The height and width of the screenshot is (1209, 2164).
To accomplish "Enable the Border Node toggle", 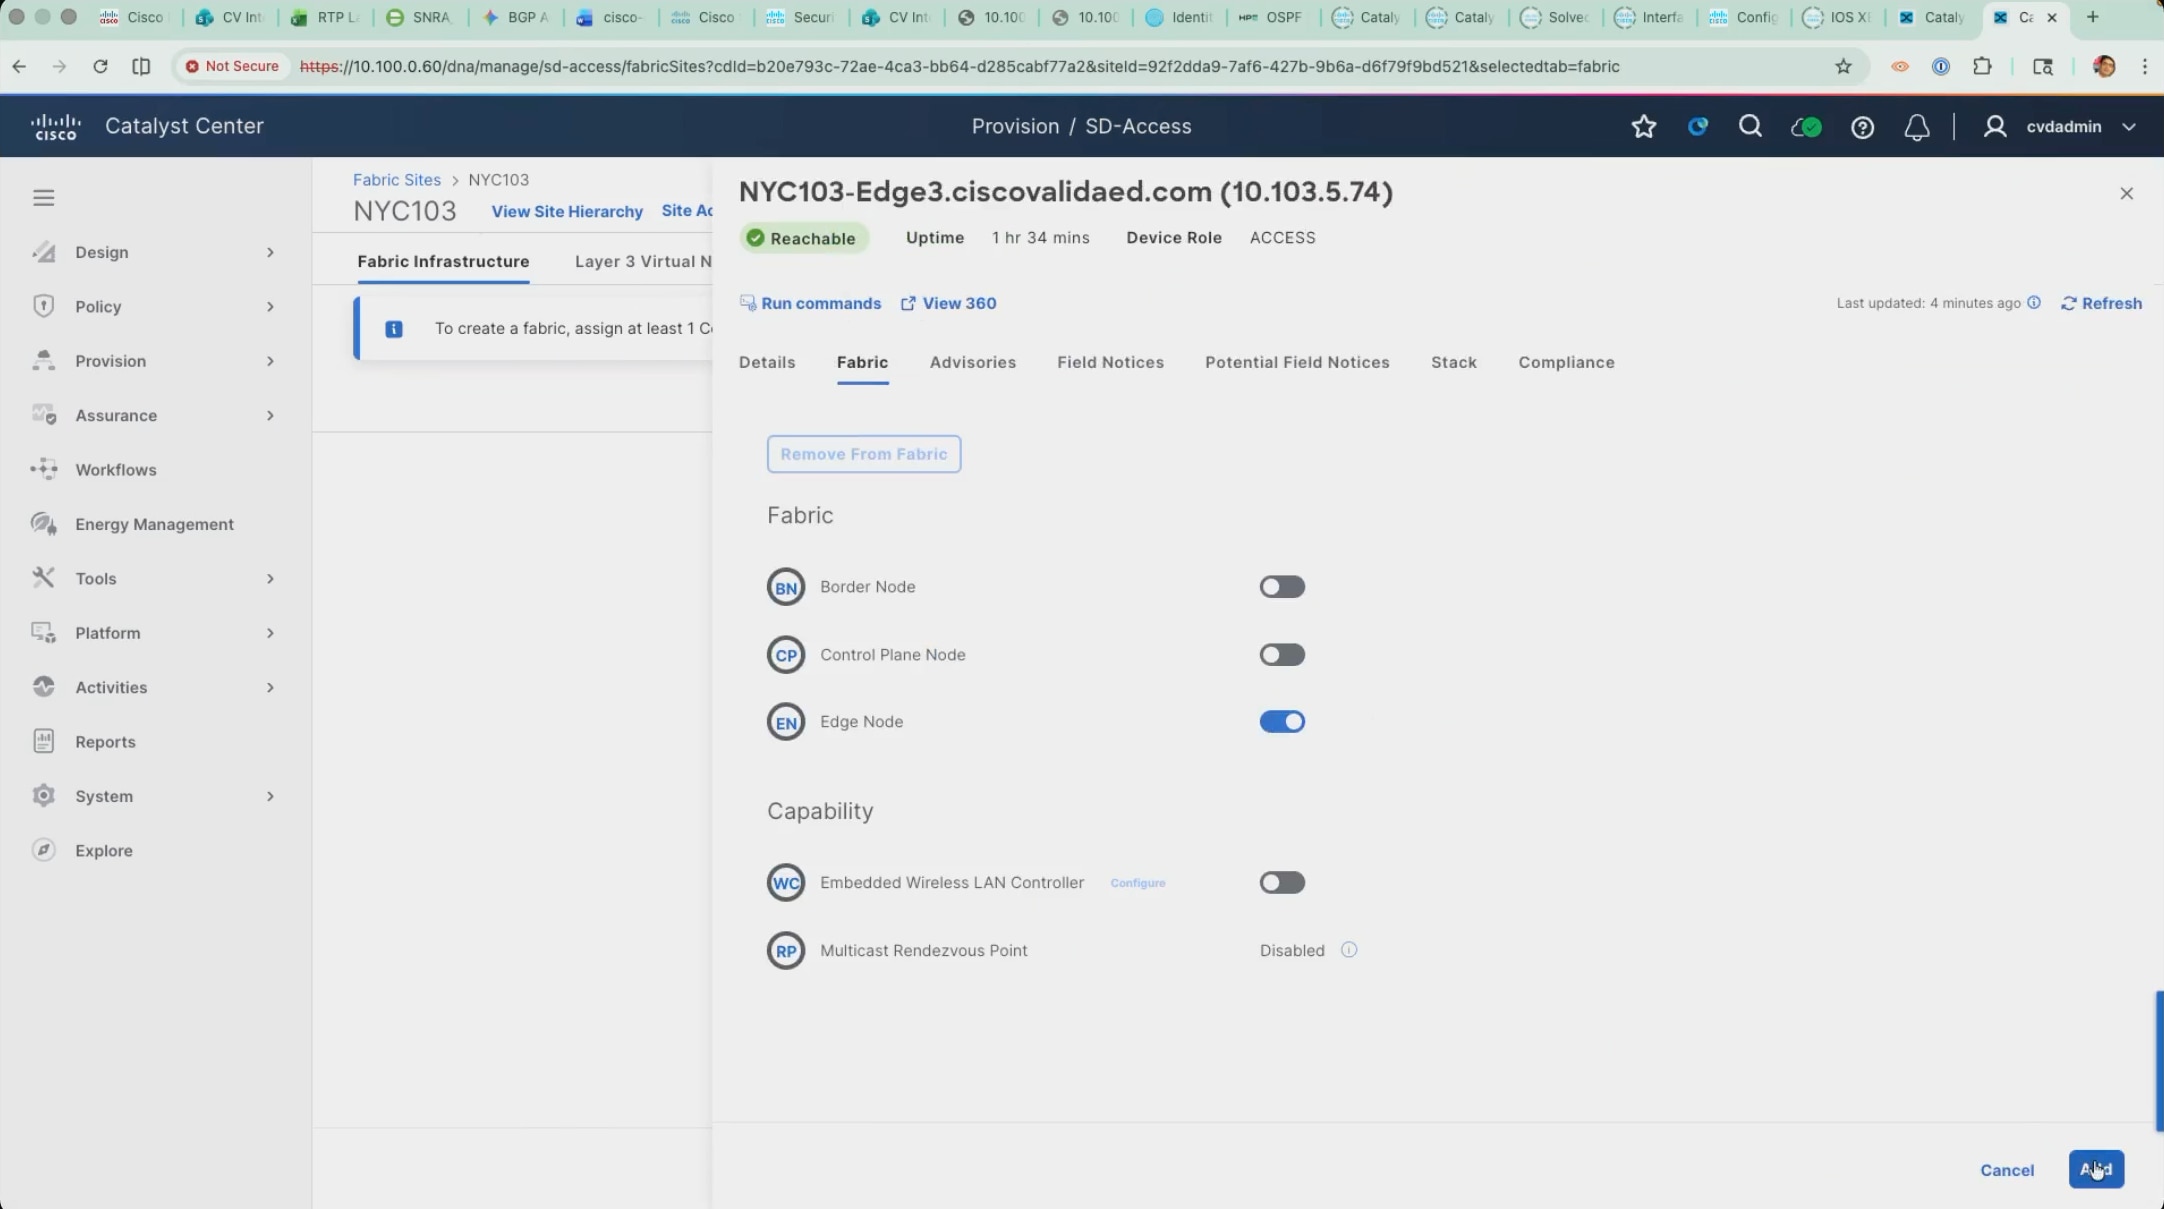I will click(x=1282, y=587).
